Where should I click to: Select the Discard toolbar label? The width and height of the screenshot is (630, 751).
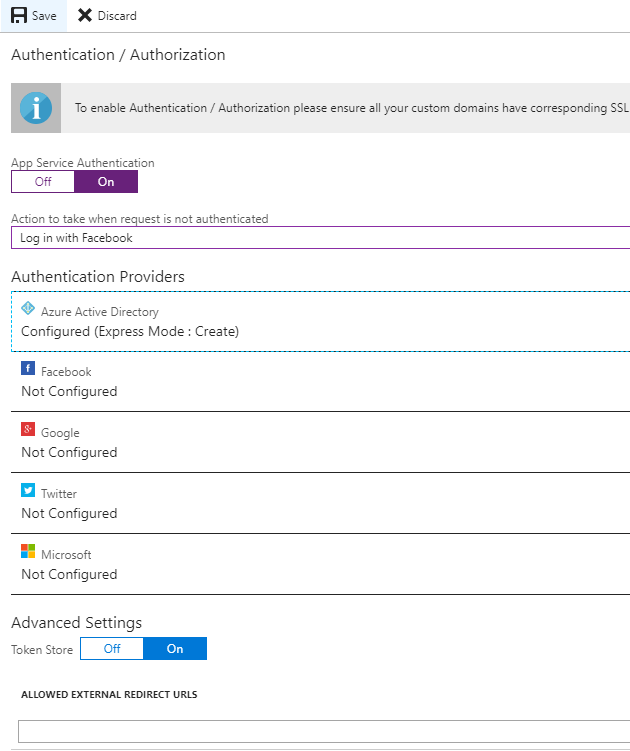117,16
